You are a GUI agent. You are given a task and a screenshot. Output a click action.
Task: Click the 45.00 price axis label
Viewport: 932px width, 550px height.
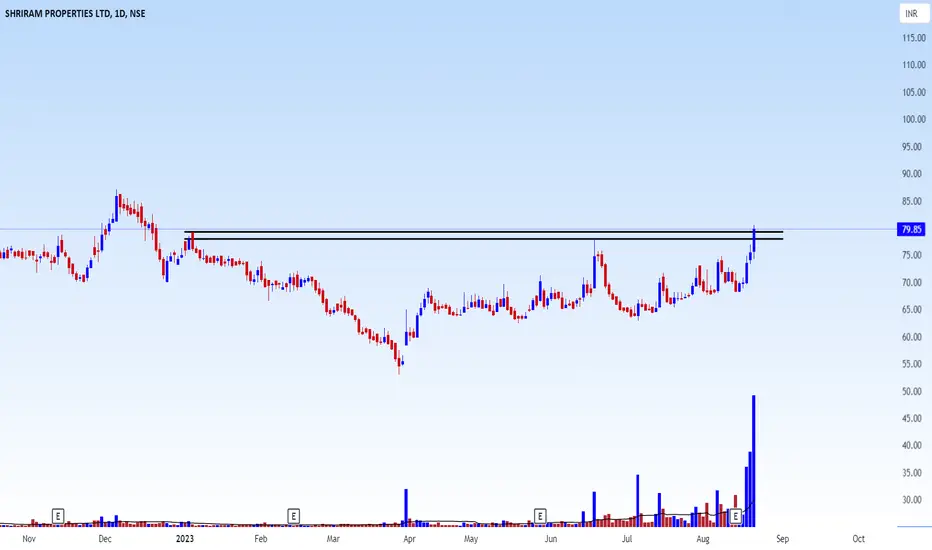tap(914, 418)
